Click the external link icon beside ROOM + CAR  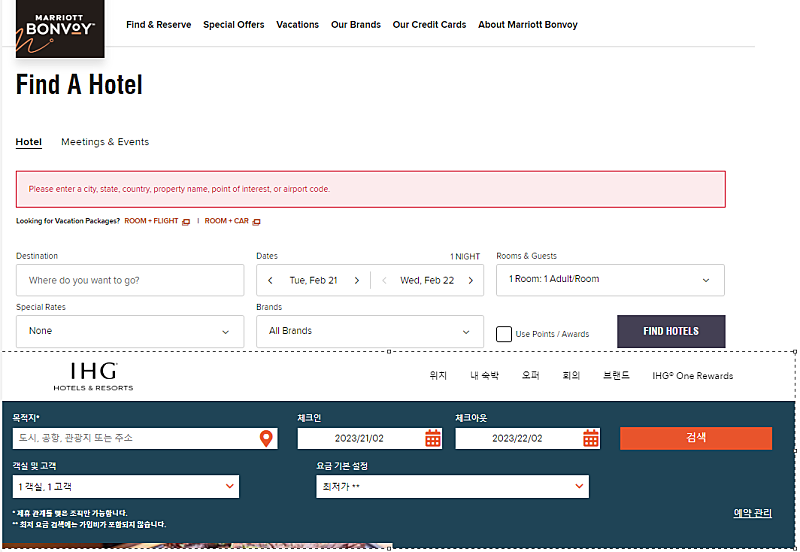click(x=257, y=221)
